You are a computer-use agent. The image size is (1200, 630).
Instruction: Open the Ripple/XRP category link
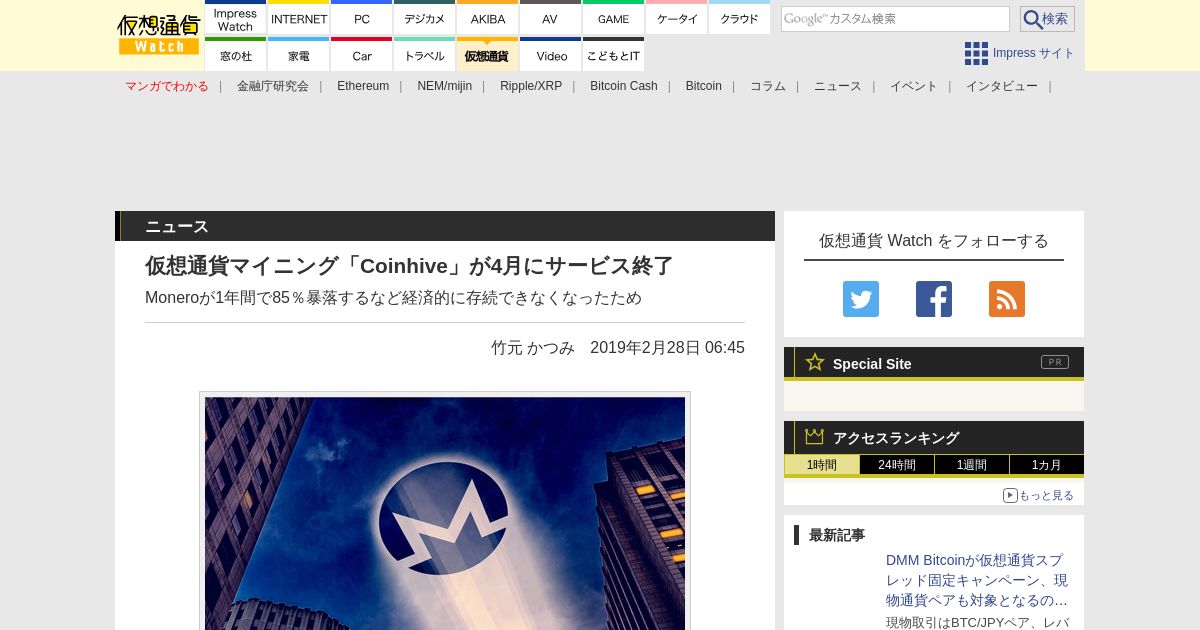[531, 86]
